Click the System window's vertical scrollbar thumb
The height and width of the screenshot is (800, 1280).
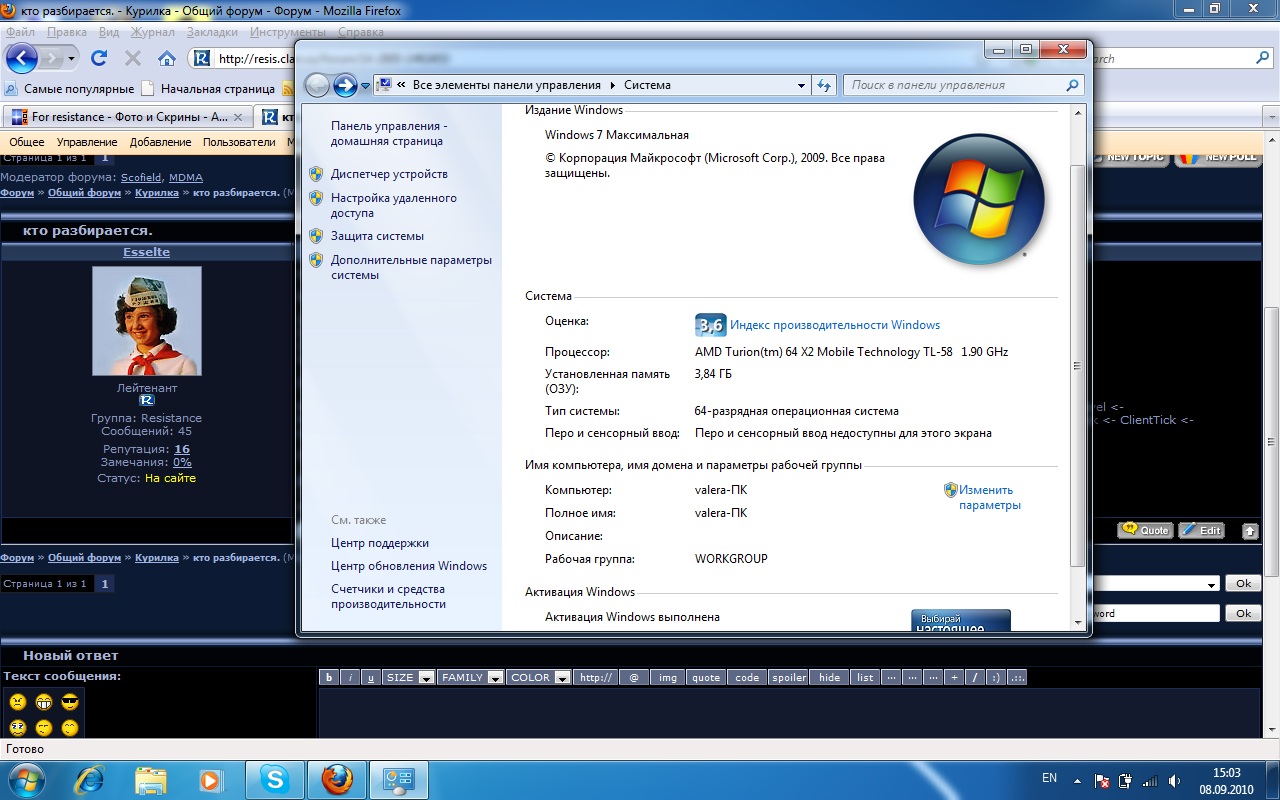click(1078, 365)
